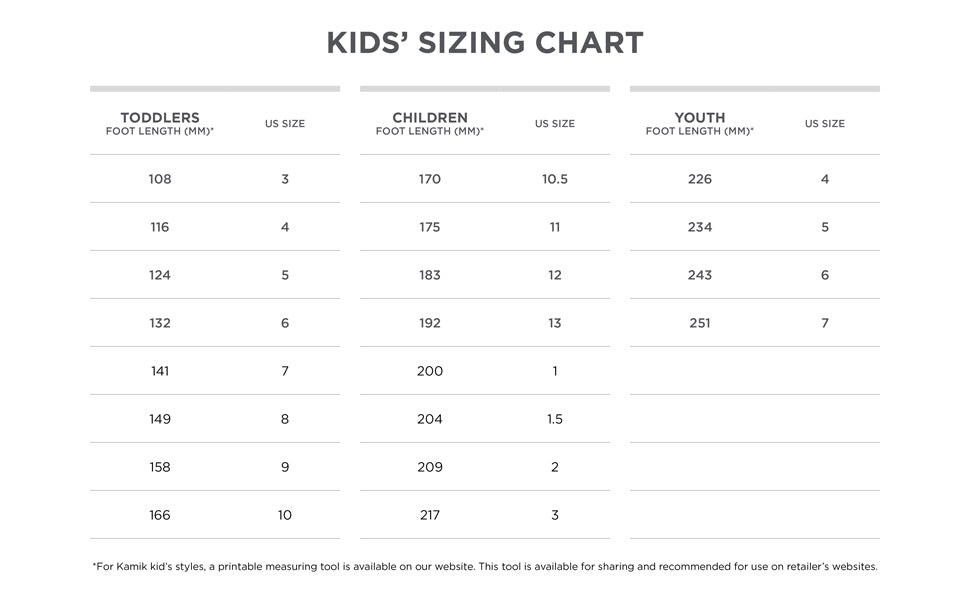
Task: Click children foot length 217
Action: tap(430, 515)
